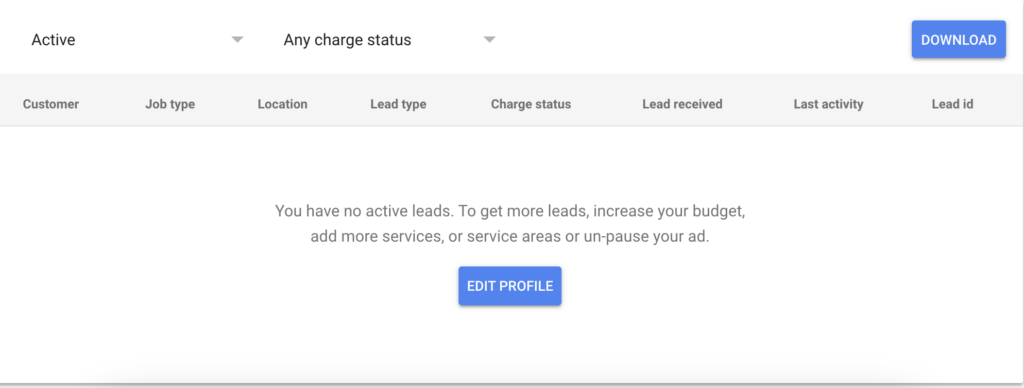Open the Active lead status dropdown
This screenshot has width=1024, height=388.
[137, 40]
